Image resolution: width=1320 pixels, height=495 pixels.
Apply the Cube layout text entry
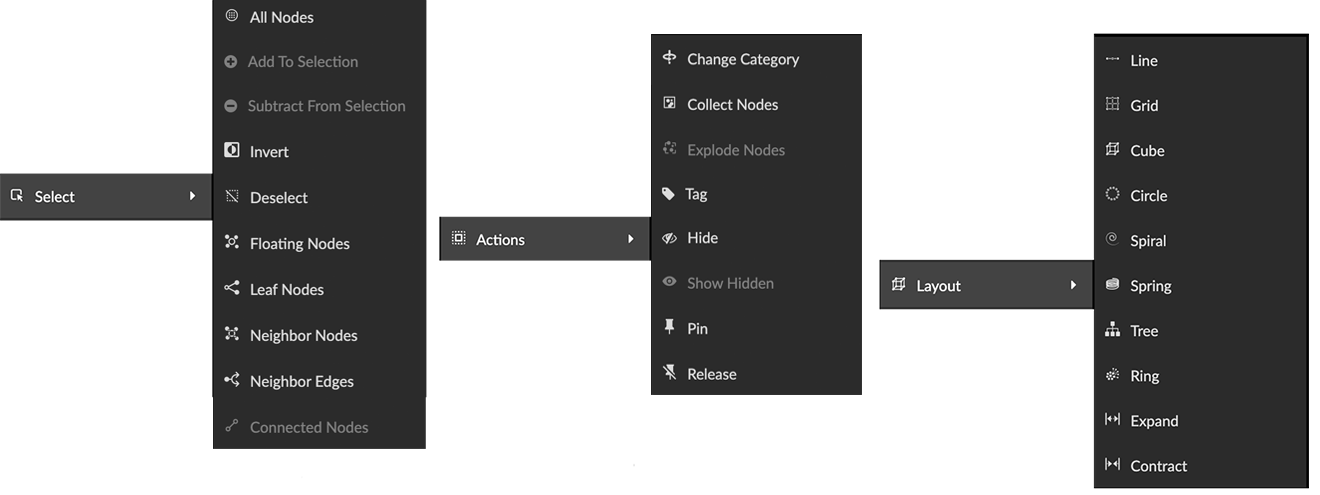[1148, 150]
